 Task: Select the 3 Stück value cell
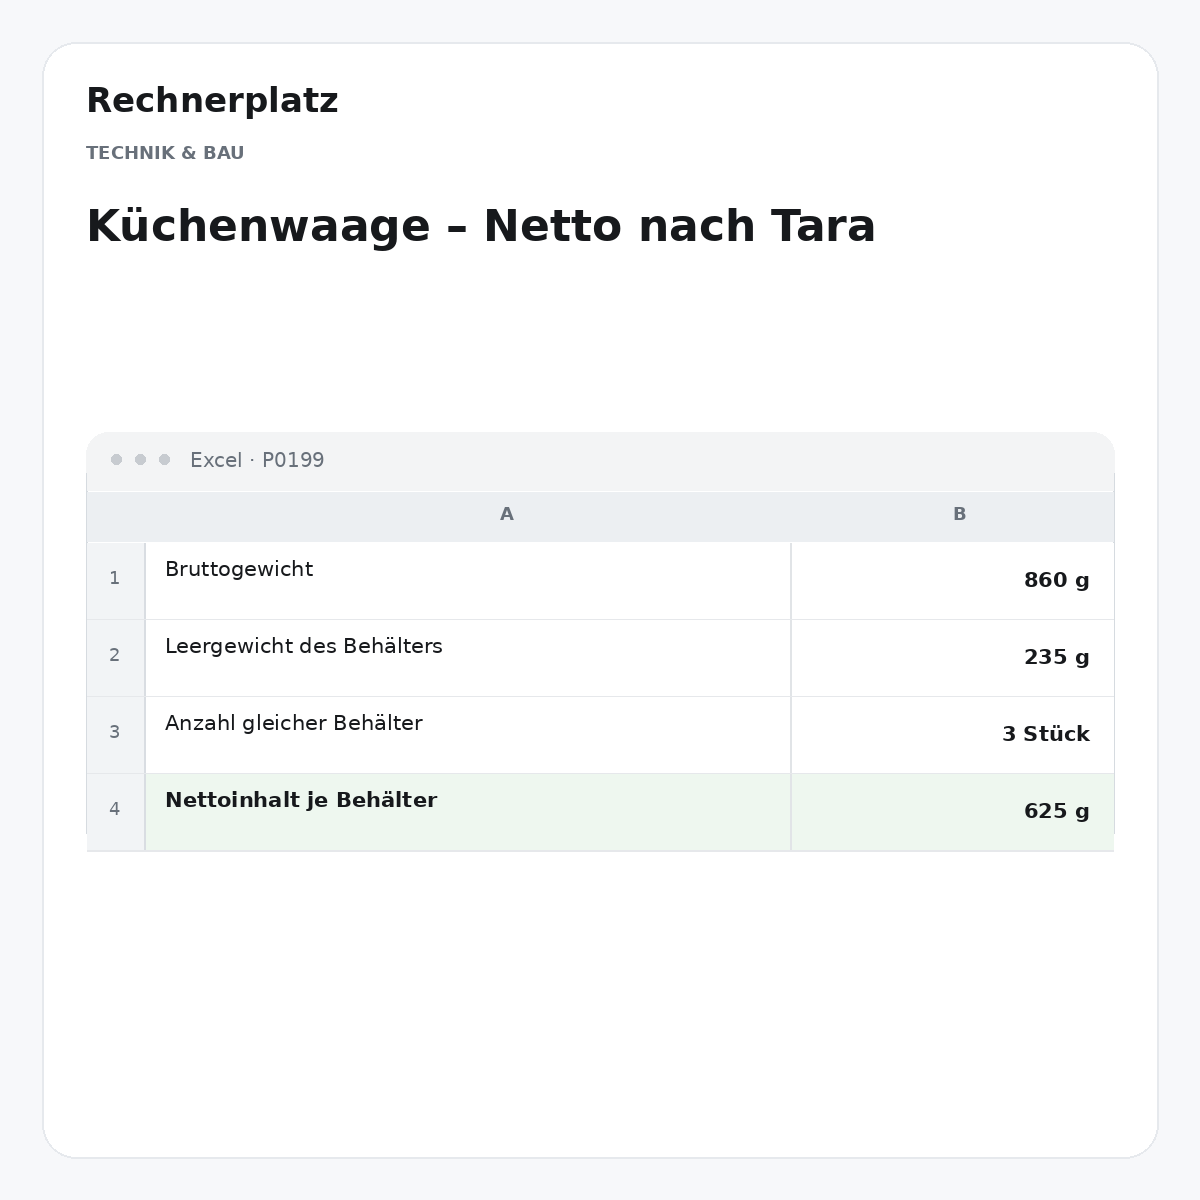pos(953,735)
